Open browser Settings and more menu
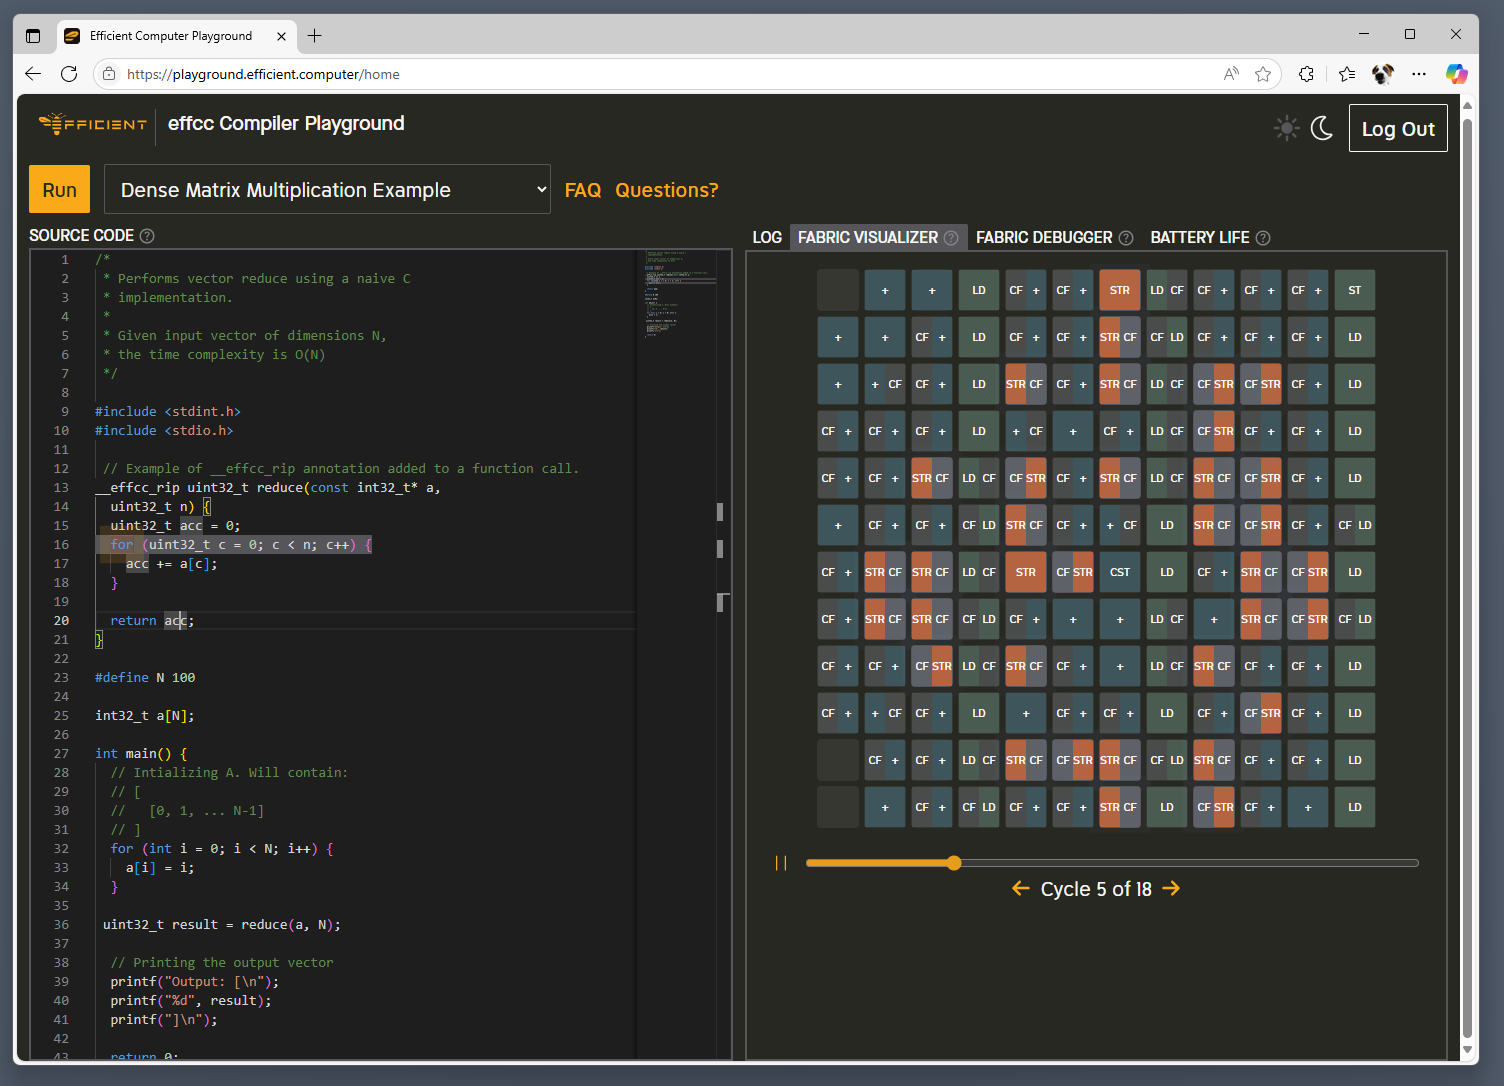Screen dimensions: 1504x1086 (x=1419, y=74)
